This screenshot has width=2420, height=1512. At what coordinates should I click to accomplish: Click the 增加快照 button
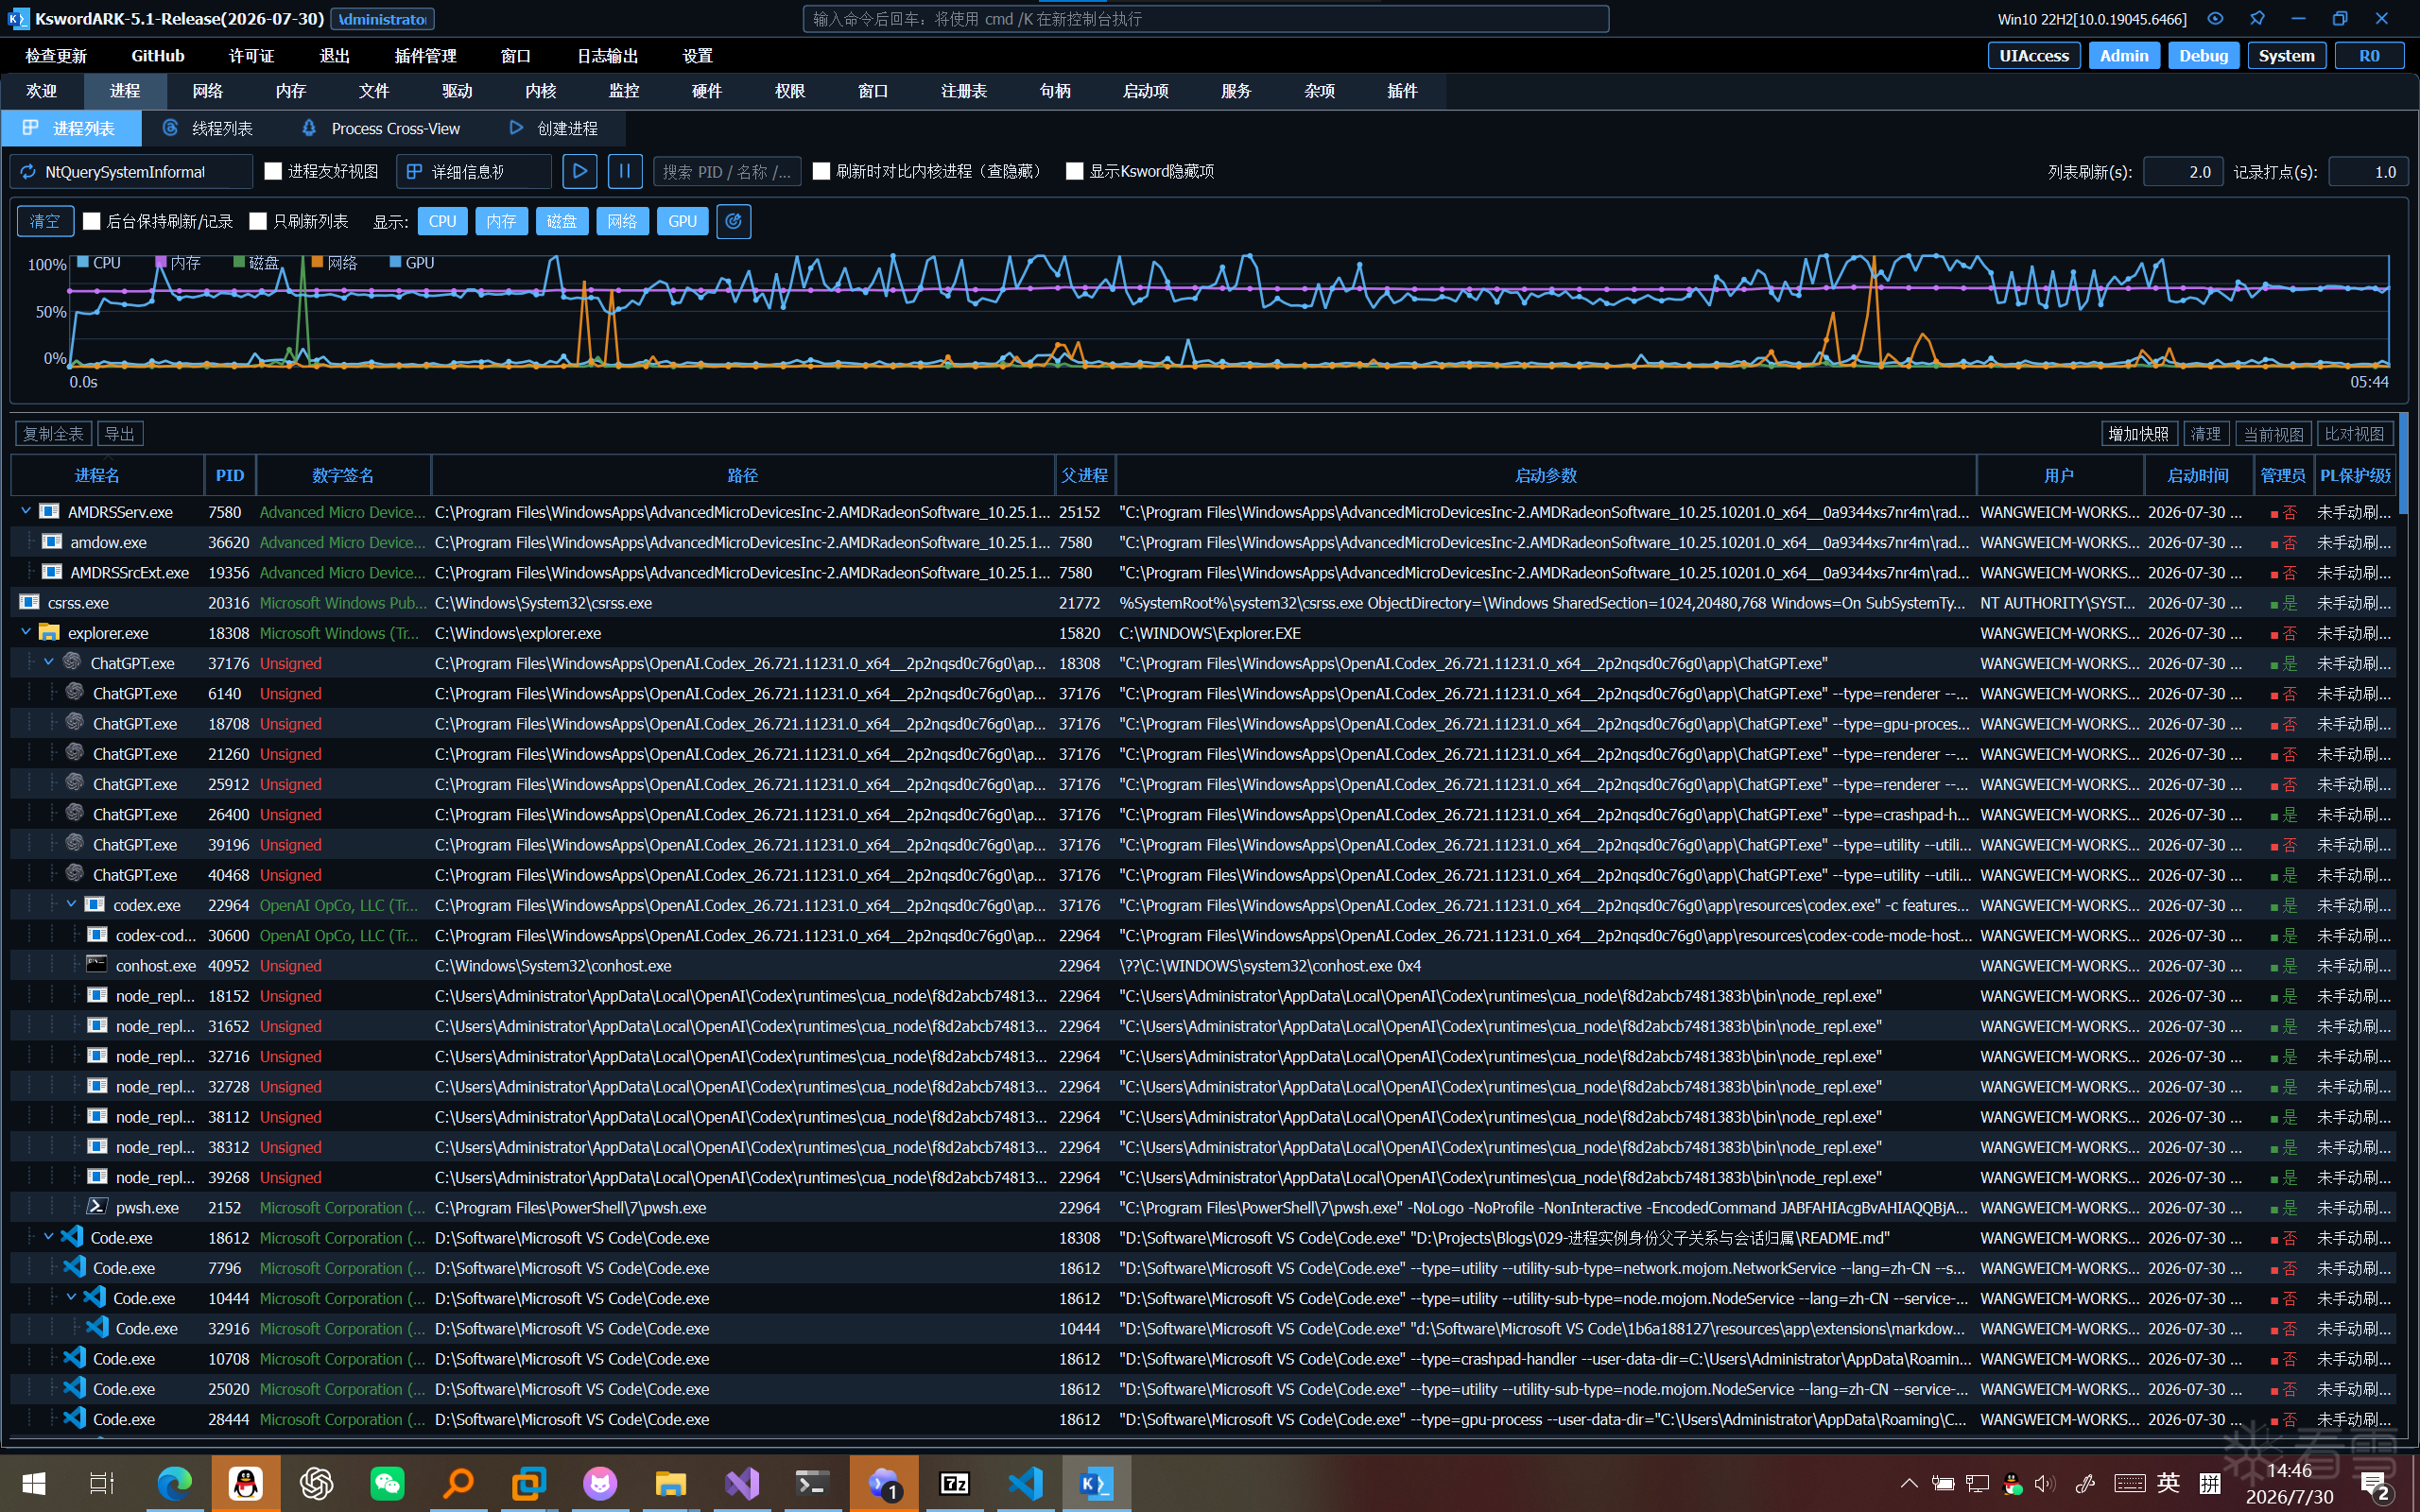tap(2139, 434)
